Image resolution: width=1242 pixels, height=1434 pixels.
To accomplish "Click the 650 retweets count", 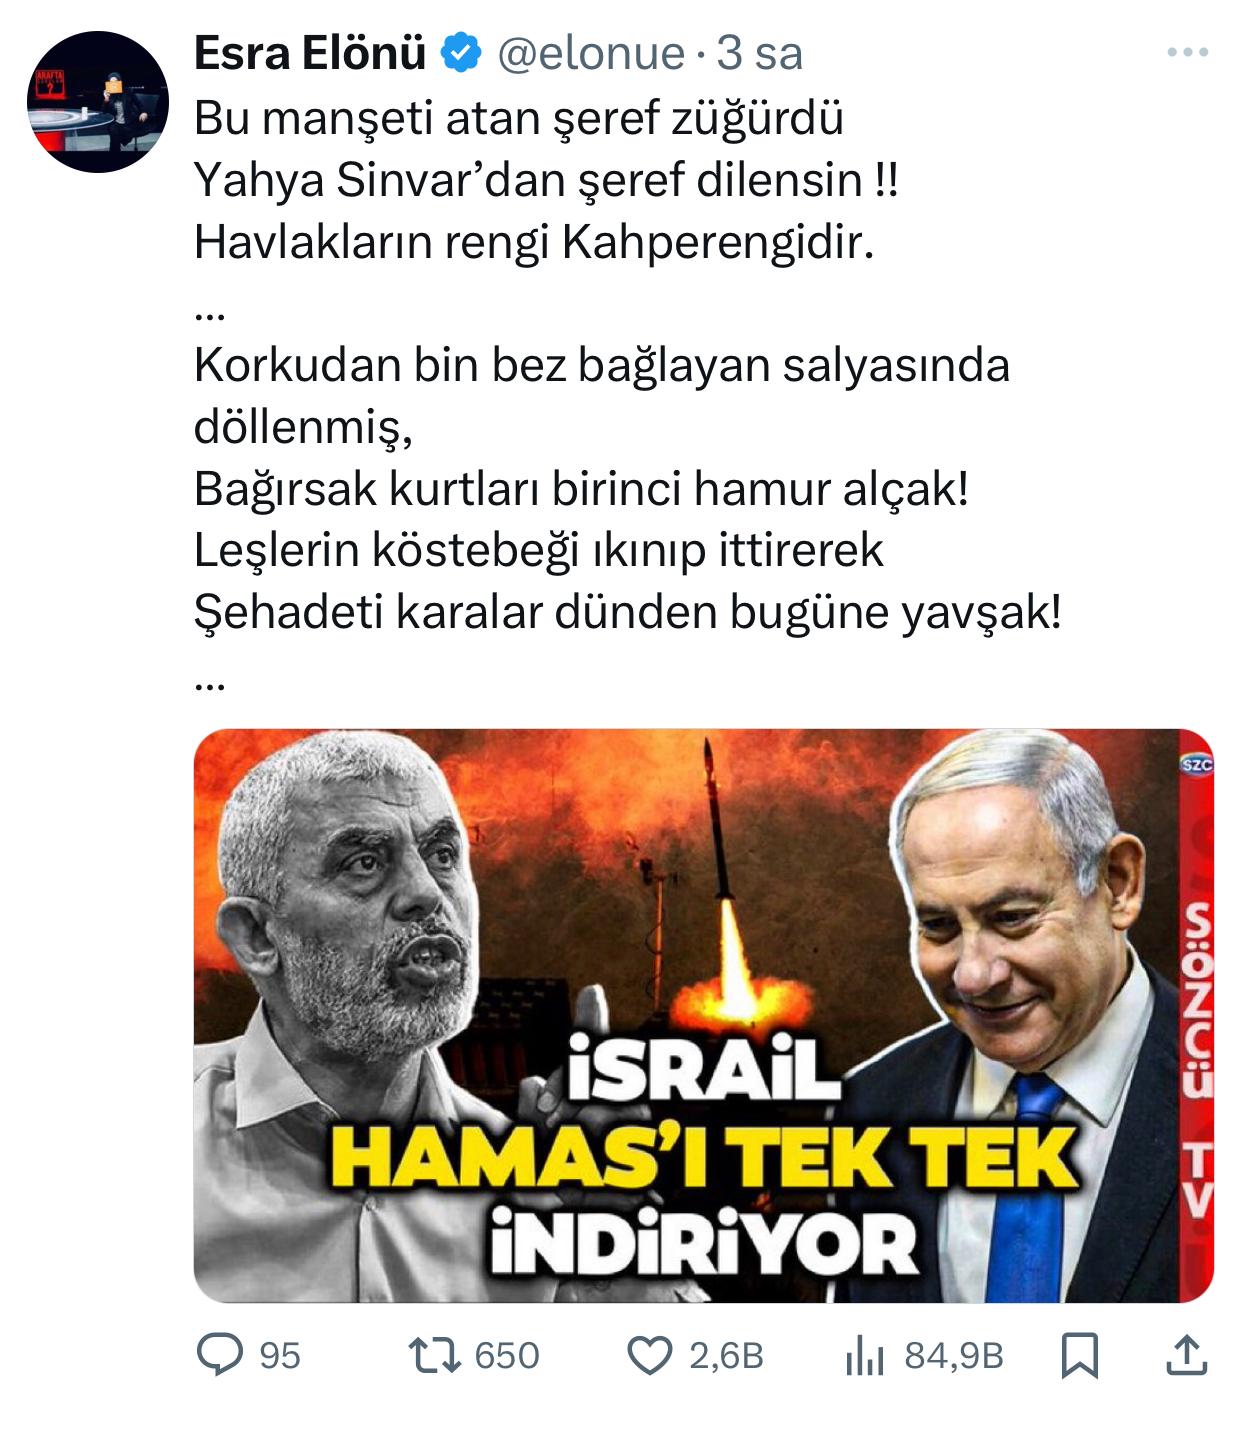I will [x=507, y=1356].
